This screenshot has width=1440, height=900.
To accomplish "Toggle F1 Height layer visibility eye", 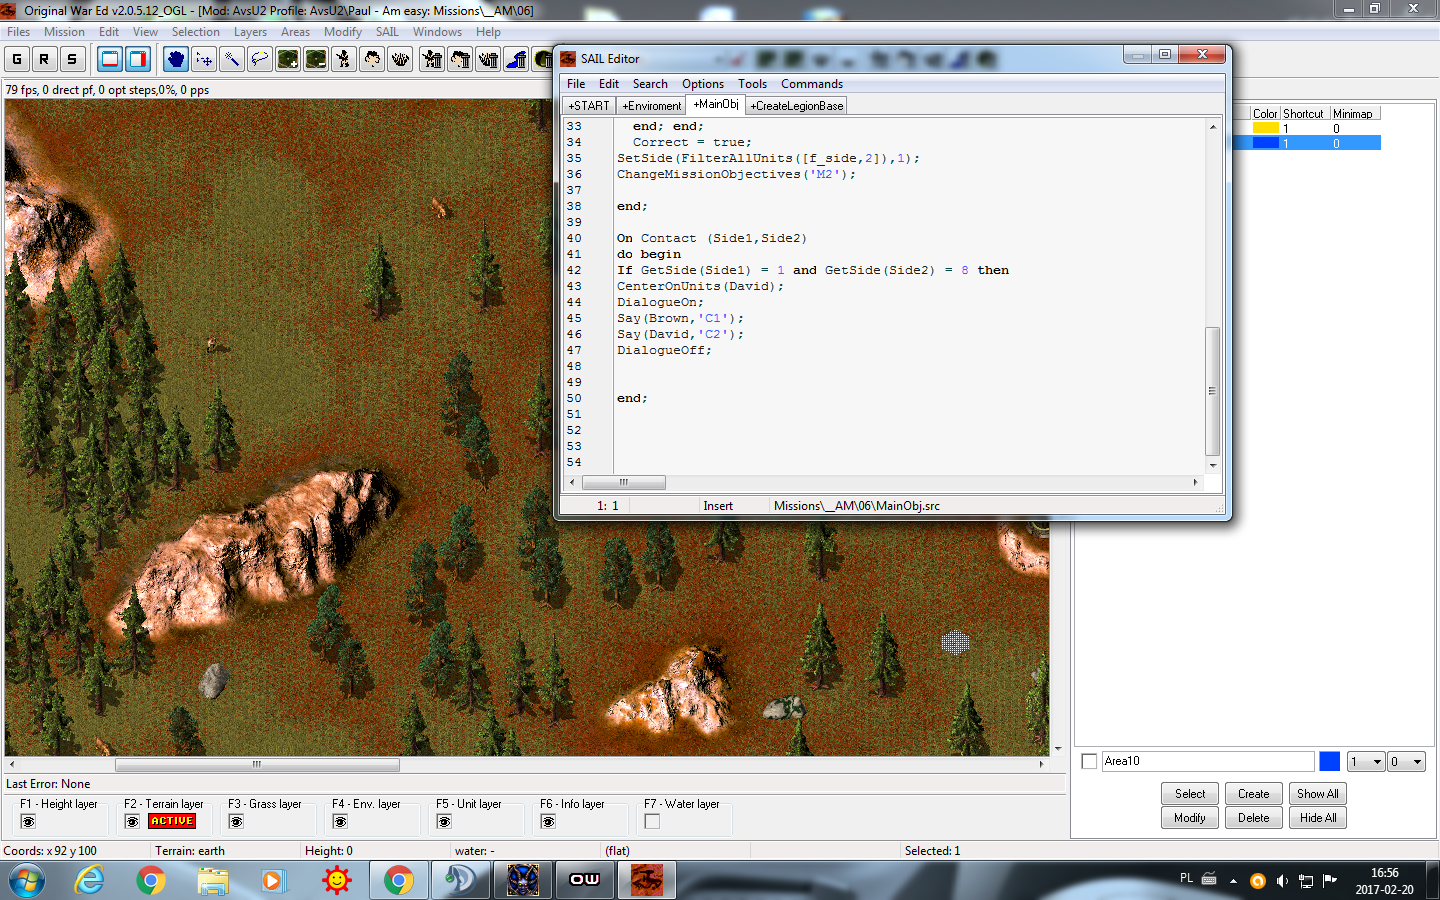I will tap(28, 822).
